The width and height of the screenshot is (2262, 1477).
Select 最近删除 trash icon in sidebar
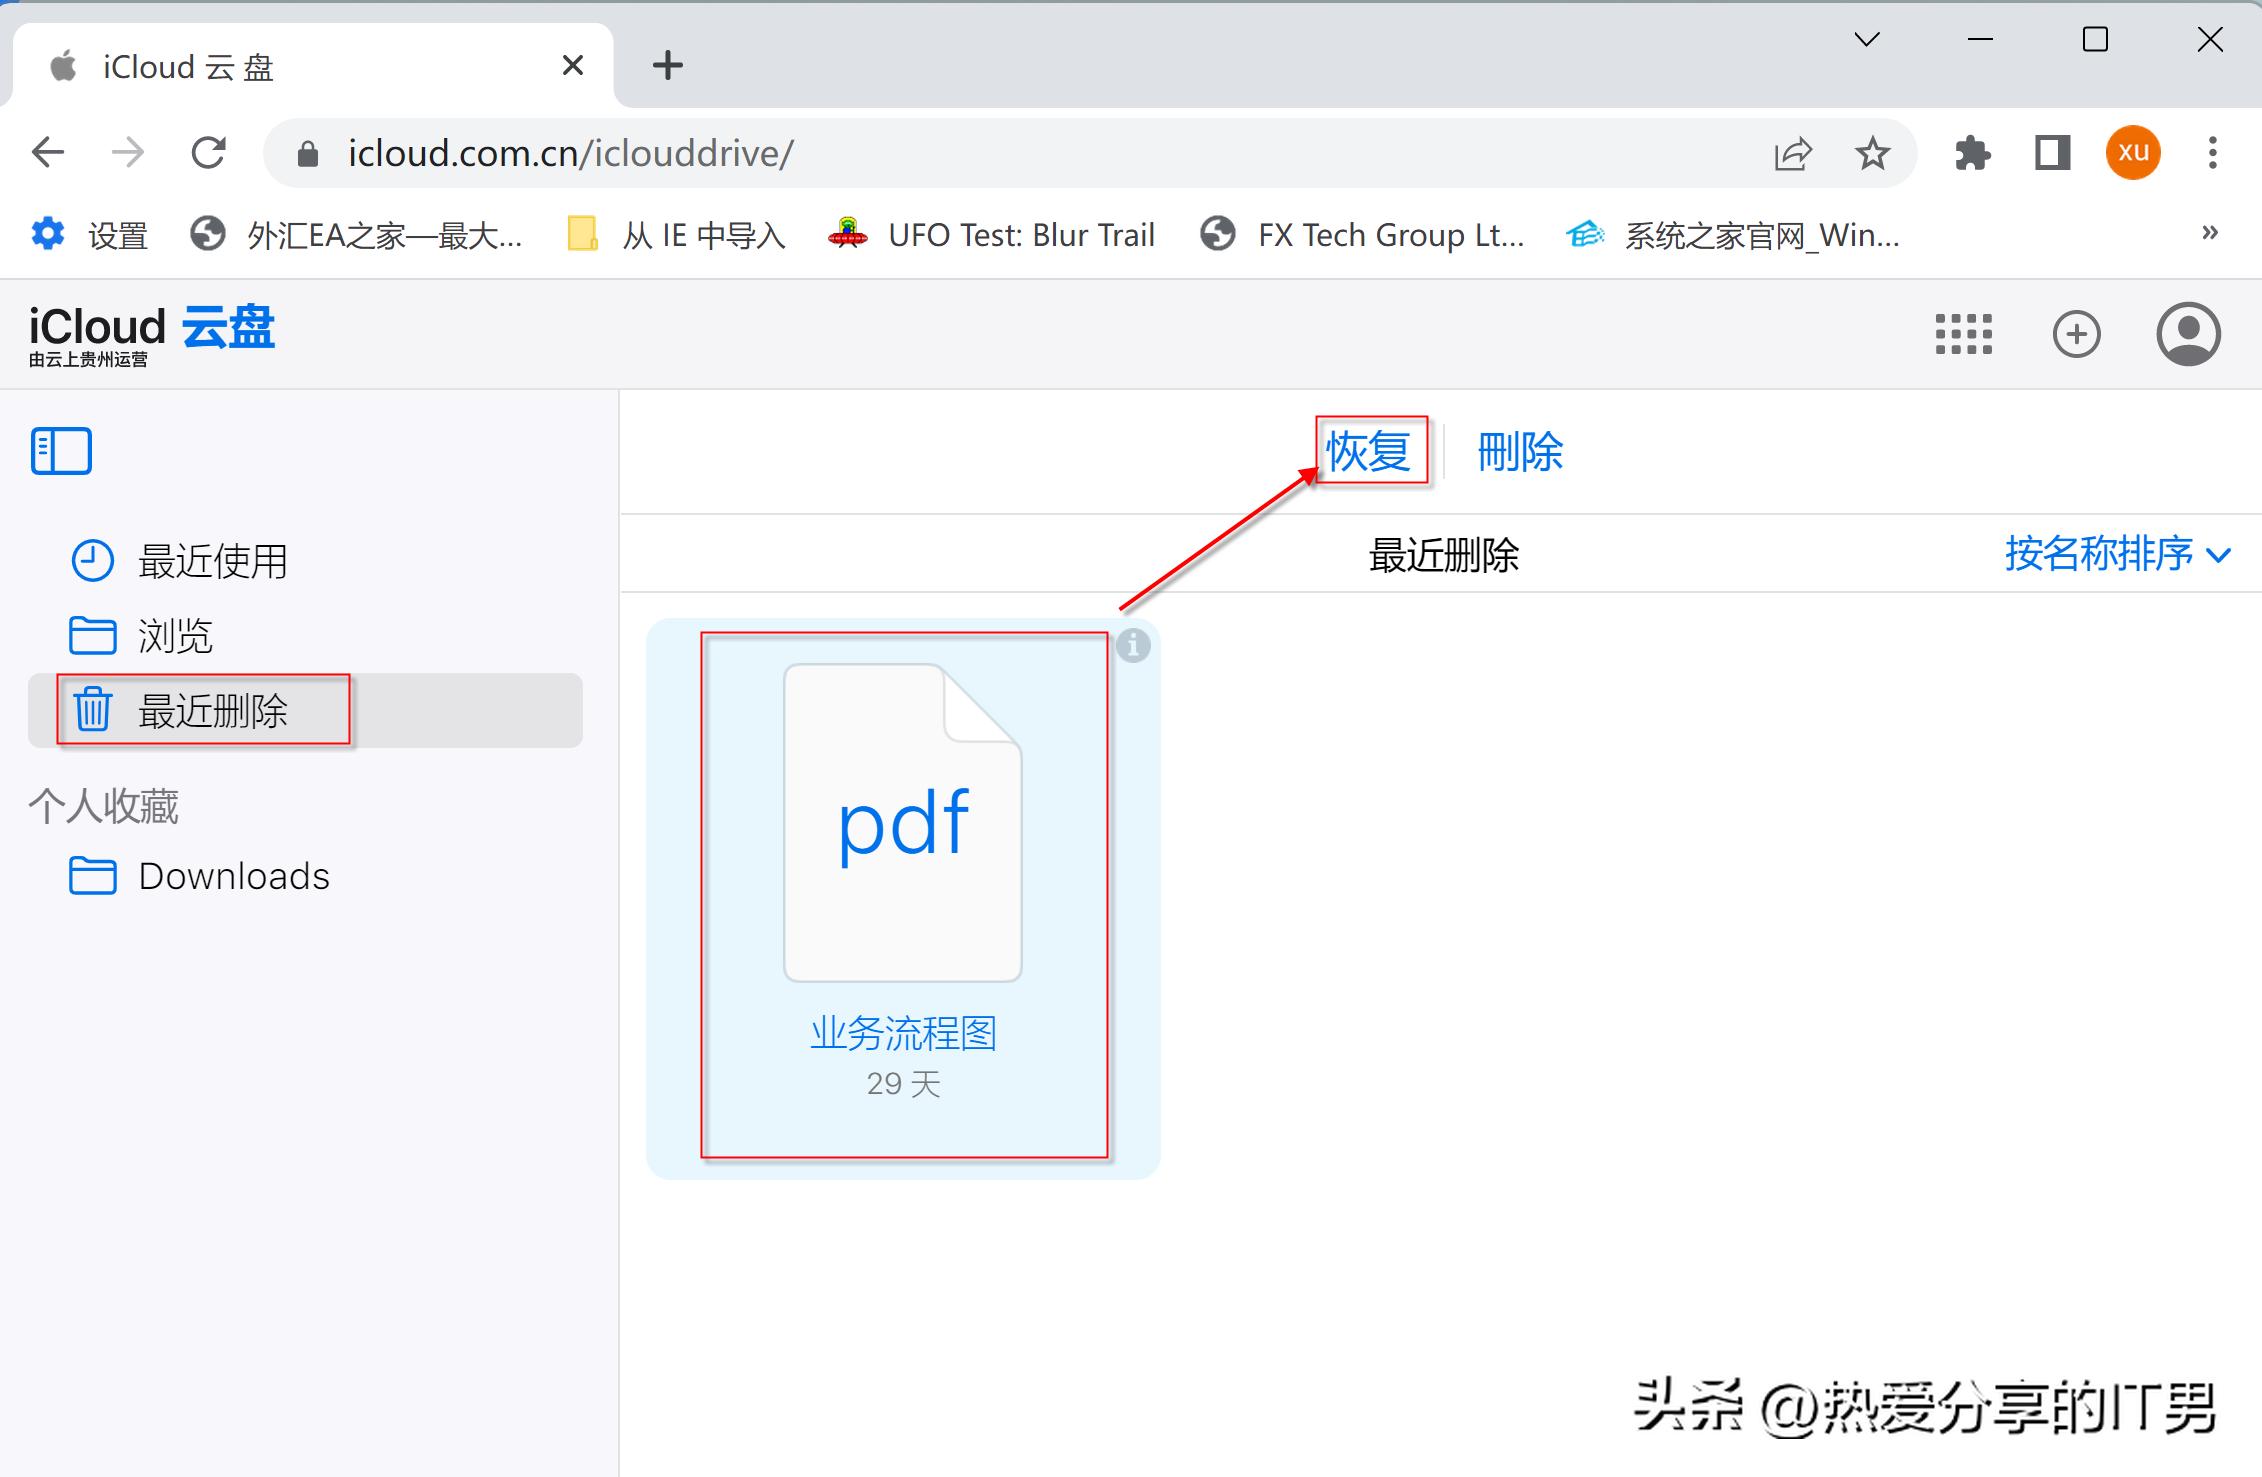point(92,711)
